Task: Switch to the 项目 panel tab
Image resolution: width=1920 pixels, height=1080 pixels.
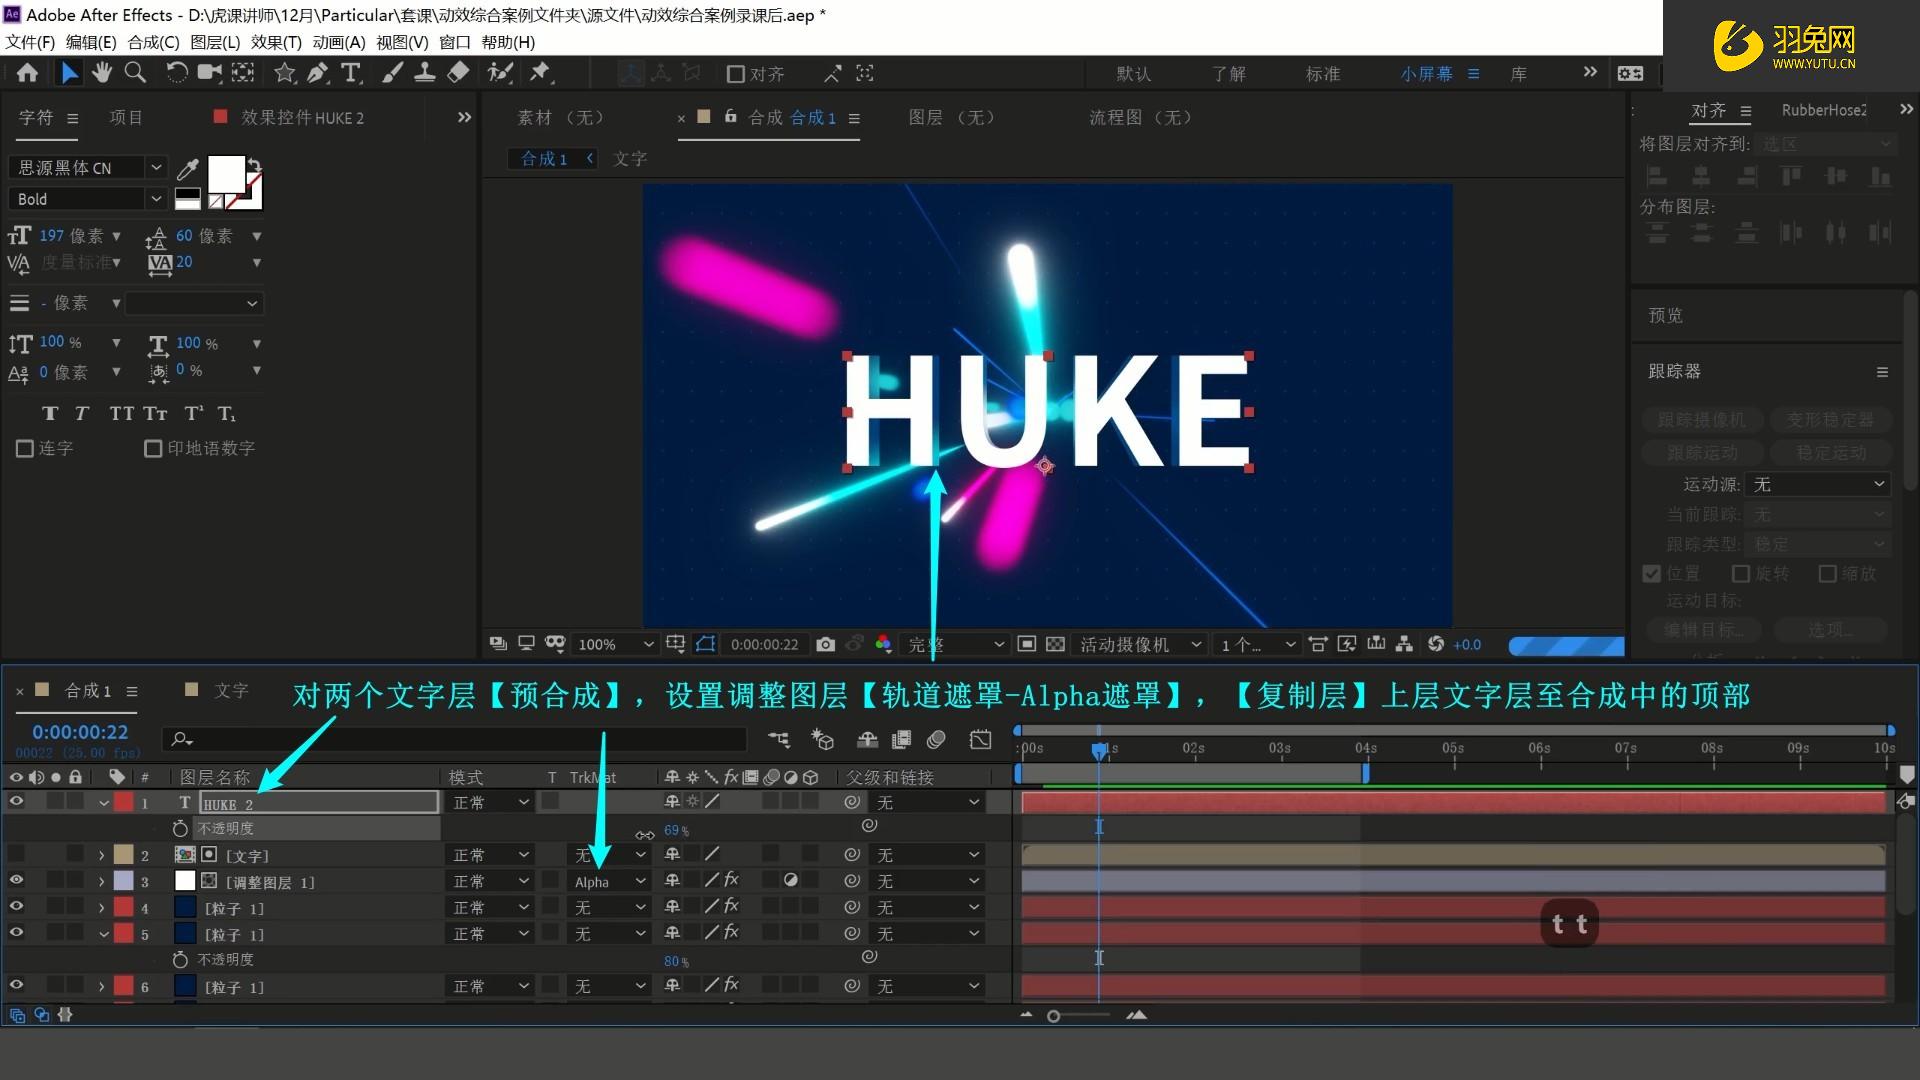Action: point(126,118)
